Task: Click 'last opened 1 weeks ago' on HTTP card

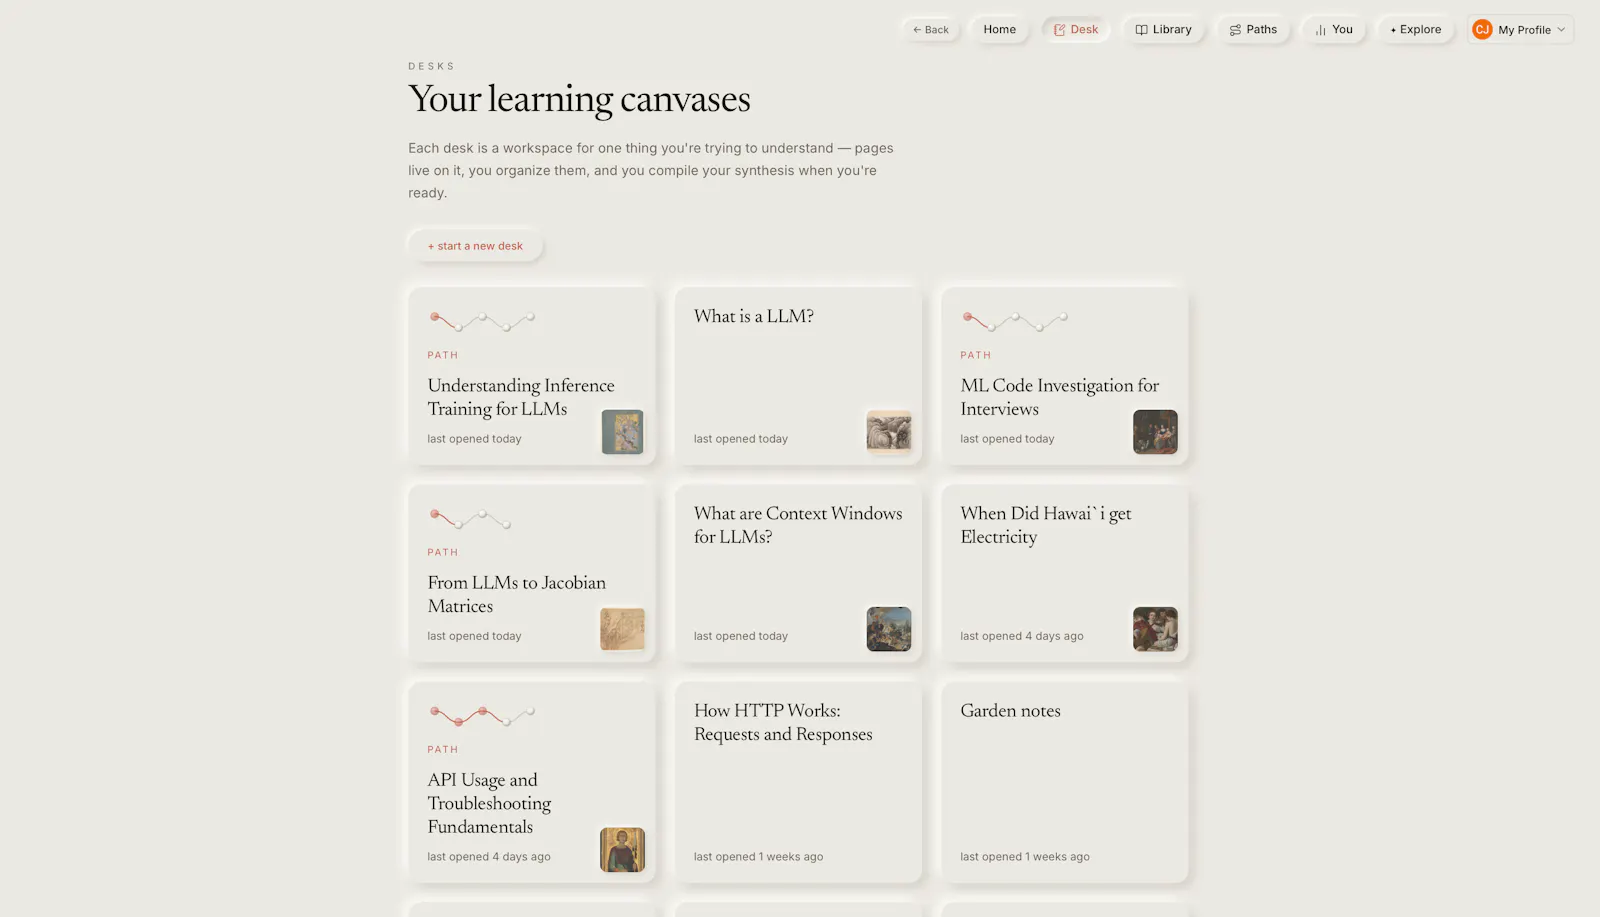Action: (758, 857)
